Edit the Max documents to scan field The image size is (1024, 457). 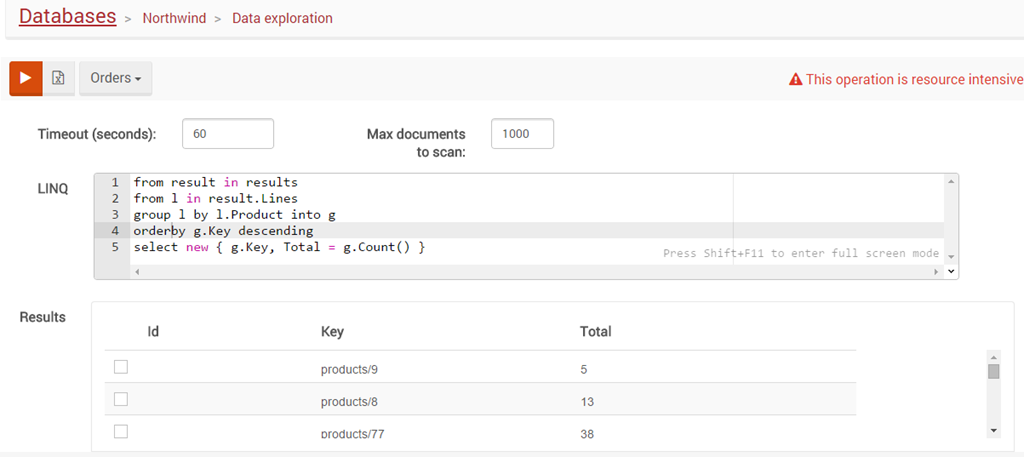(x=522, y=134)
